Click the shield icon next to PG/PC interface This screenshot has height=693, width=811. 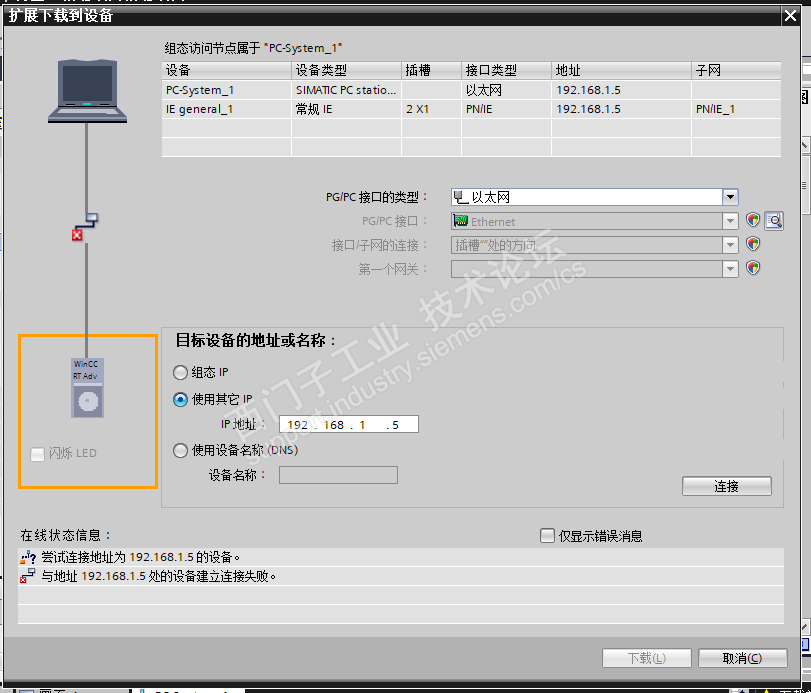point(753,220)
